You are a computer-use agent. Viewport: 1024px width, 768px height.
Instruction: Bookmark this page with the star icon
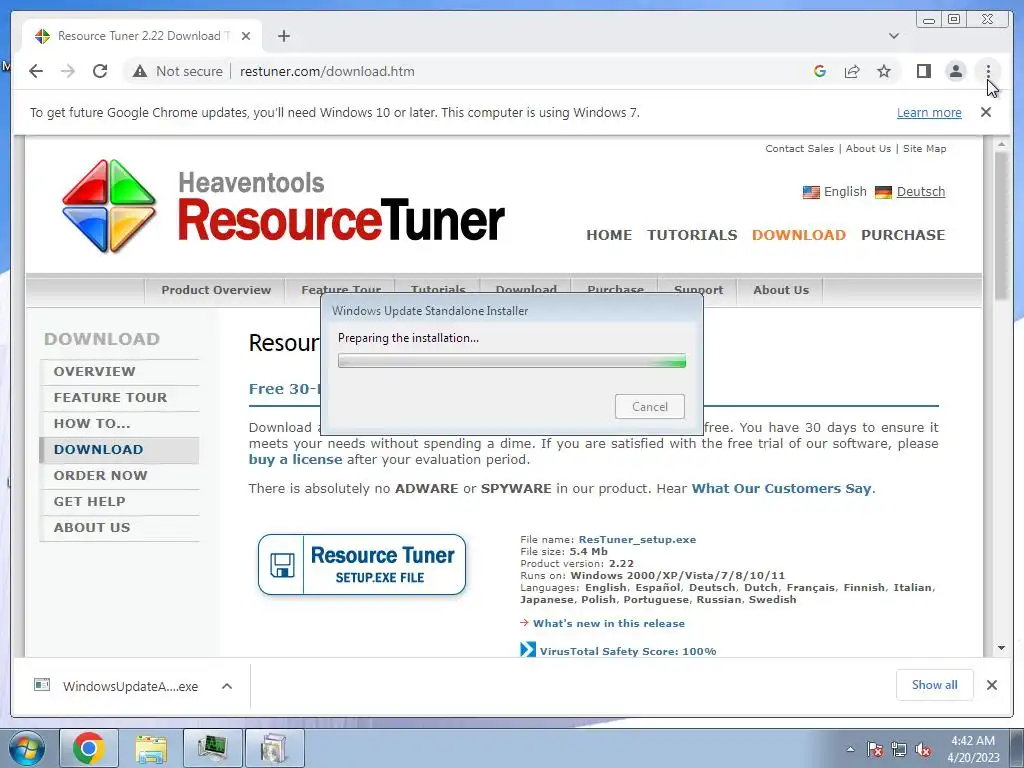tap(884, 71)
